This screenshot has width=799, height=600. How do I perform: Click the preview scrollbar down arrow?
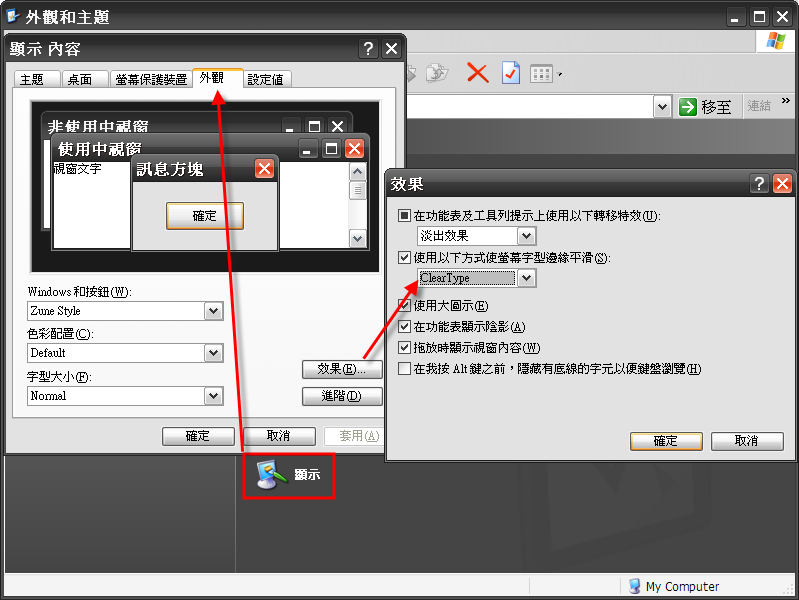[x=358, y=238]
